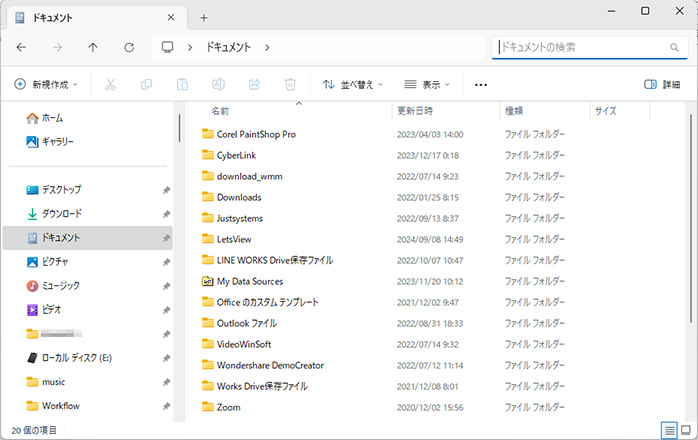Select デスクトップ in navigation pane
The width and height of the screenshot is (698, 440).
(88, 190)
